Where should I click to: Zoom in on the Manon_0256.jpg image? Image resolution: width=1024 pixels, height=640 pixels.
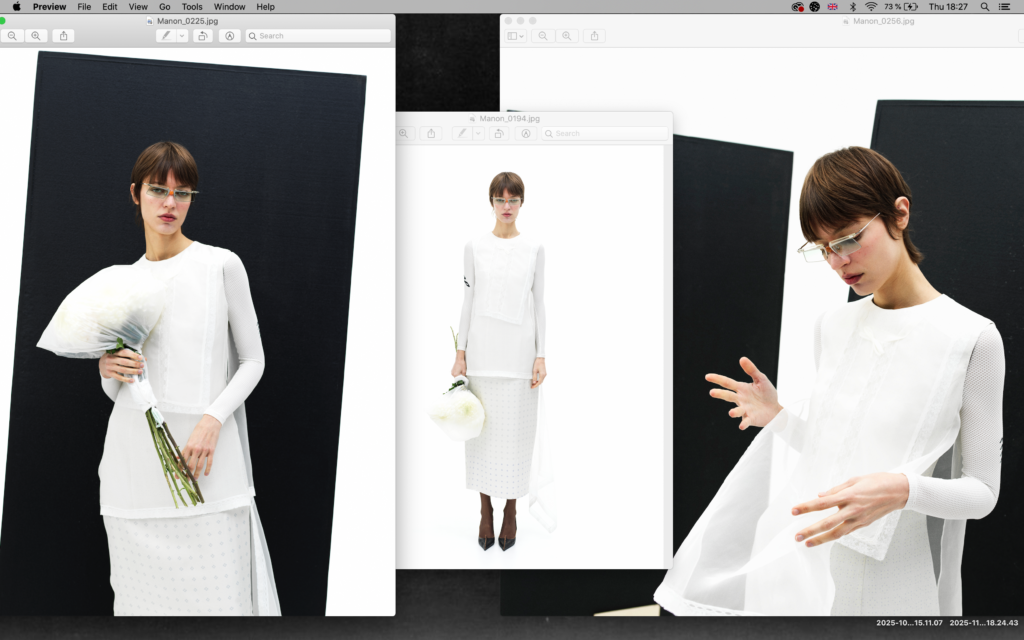pos(567,36)
